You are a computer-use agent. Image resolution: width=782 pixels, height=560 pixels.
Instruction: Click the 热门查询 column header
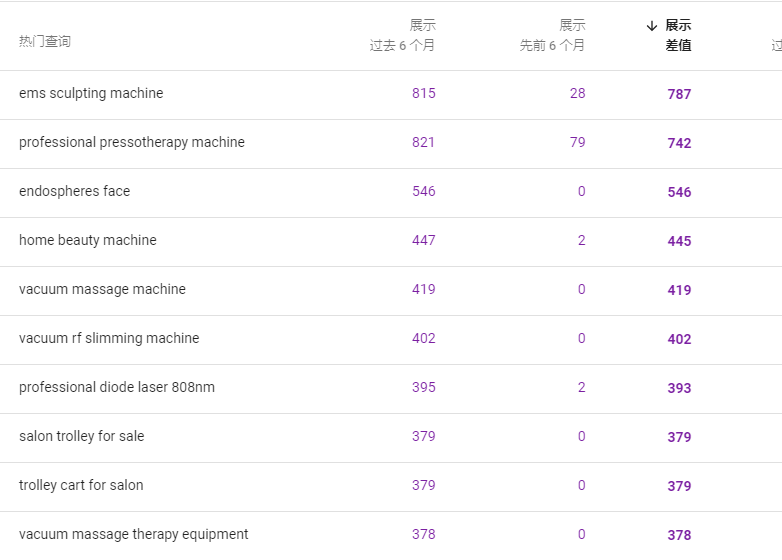[45, 41]
